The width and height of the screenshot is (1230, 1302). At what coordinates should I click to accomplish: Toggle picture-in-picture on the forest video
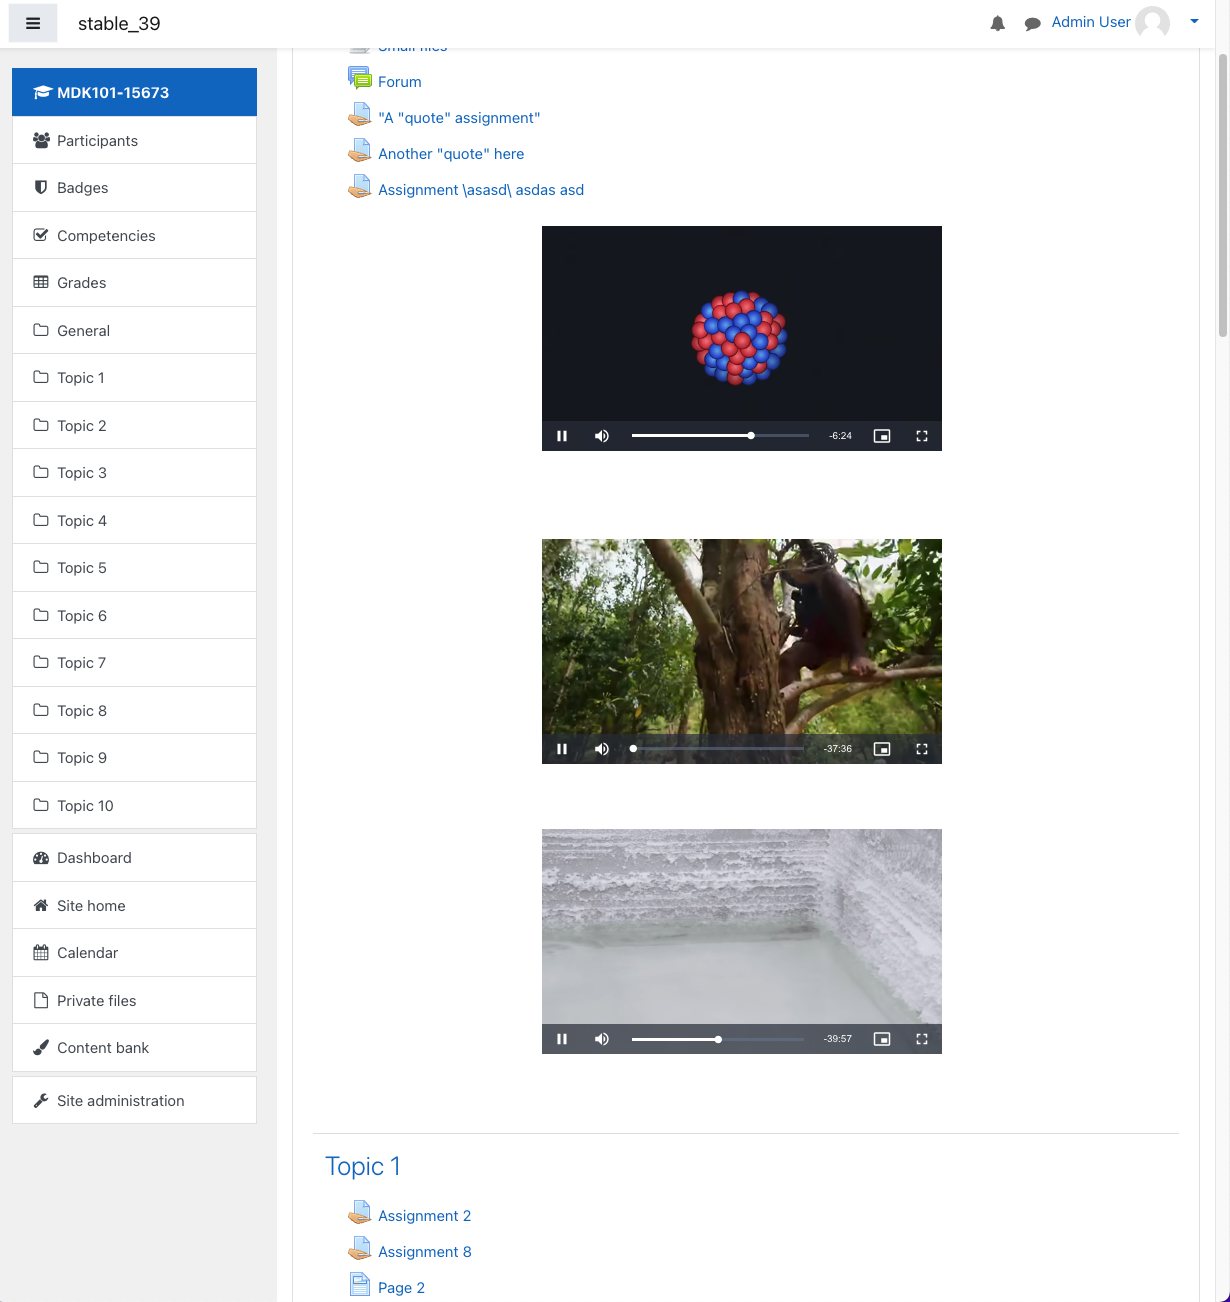coord(882,749)
